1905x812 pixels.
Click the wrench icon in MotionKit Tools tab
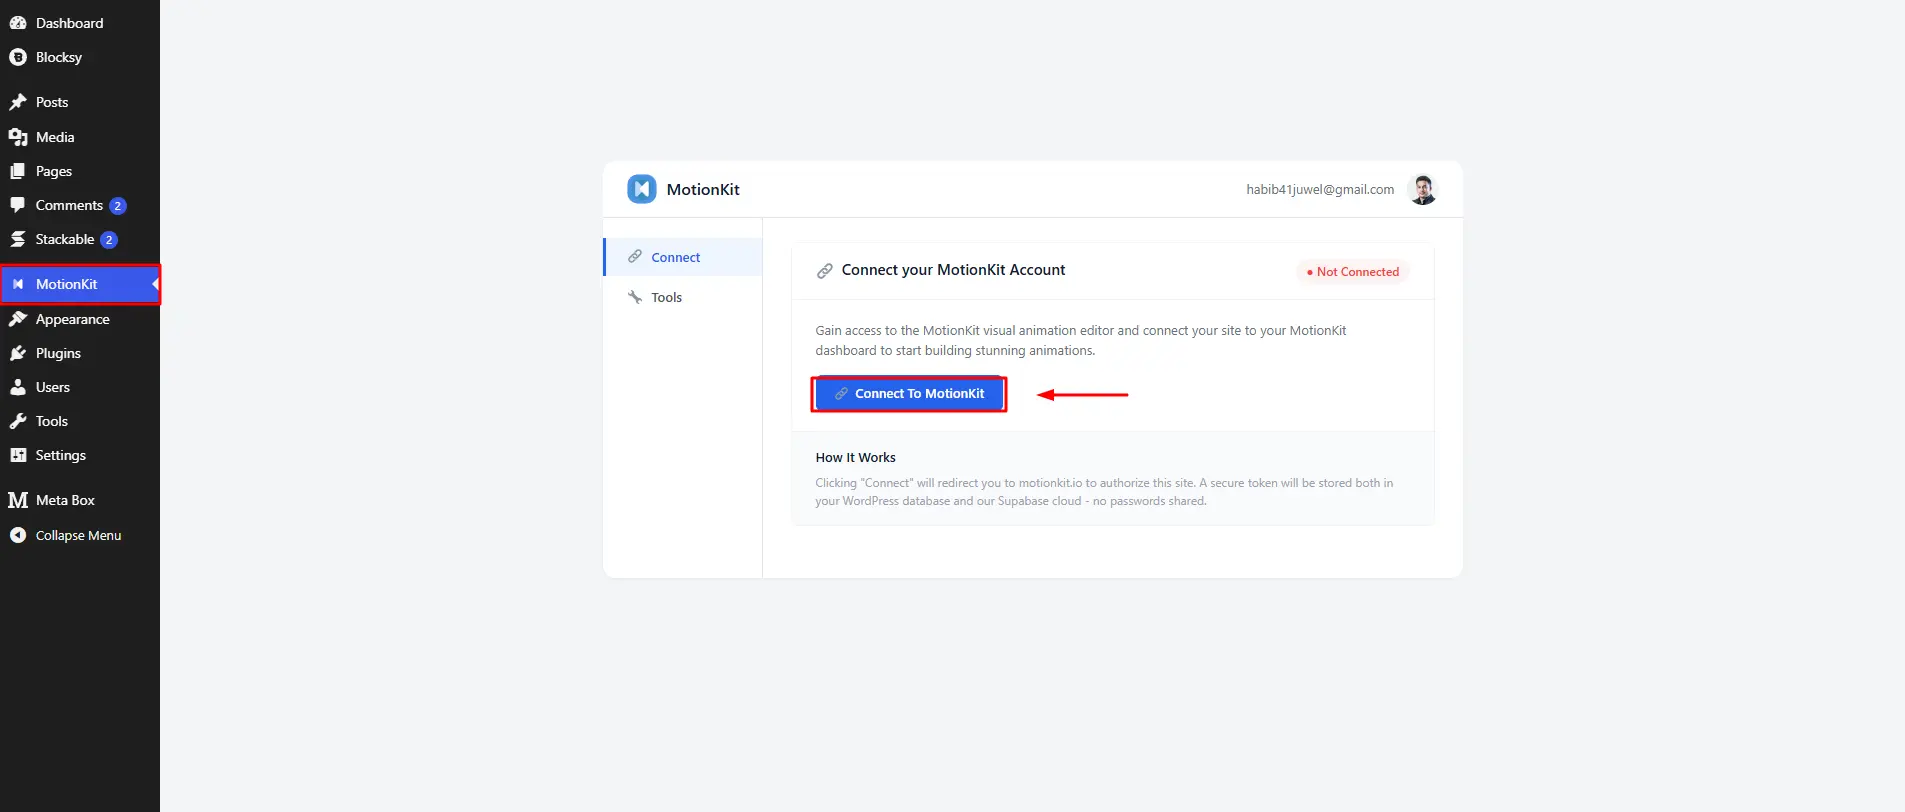point(635,297)
